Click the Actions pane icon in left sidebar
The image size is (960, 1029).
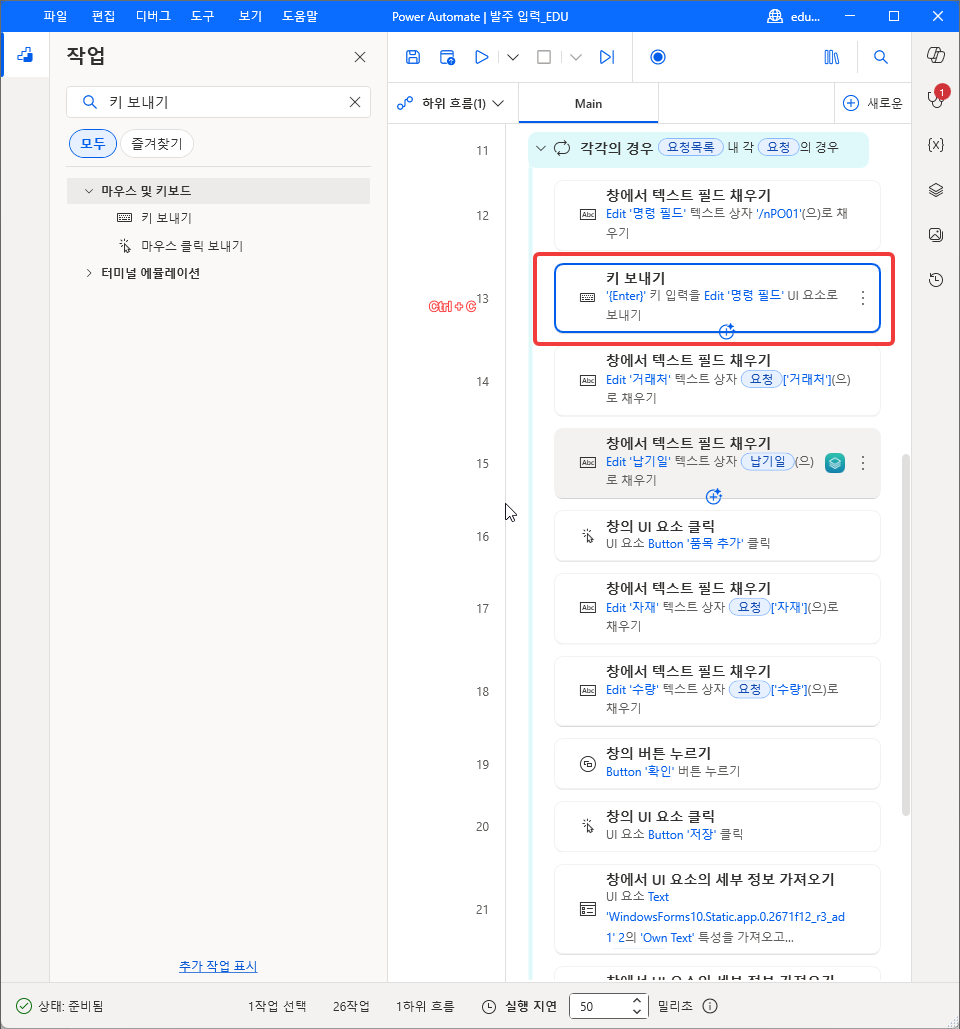tap(25, 55)
